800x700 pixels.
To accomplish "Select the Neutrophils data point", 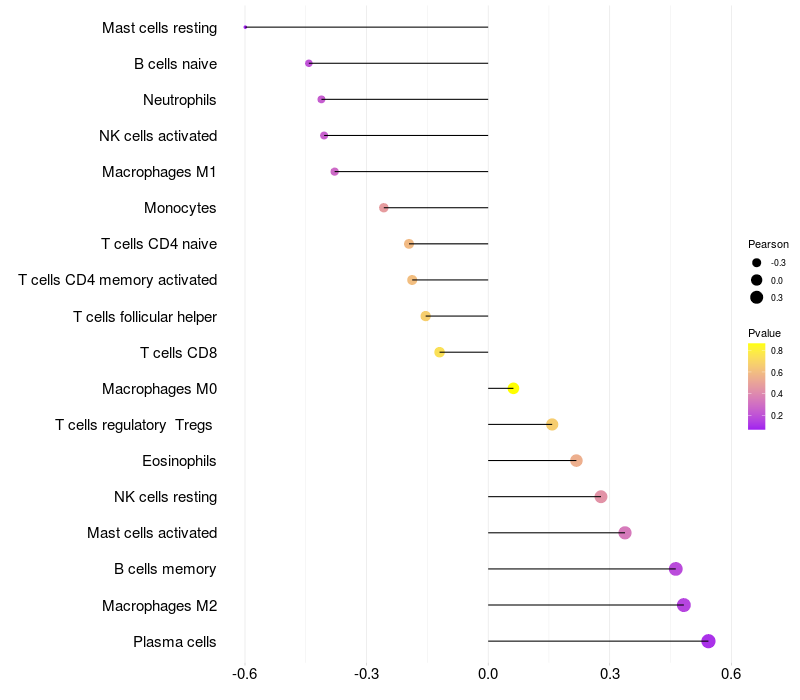I will click(321, 99).
